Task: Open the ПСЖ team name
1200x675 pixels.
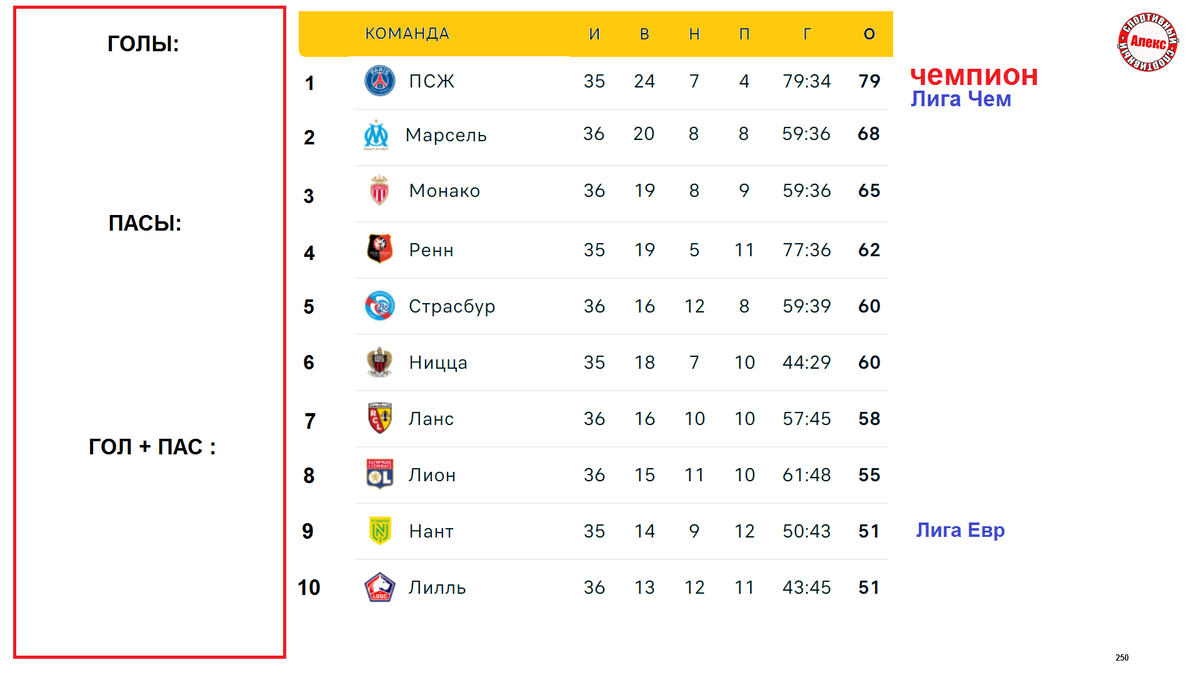Action: click(432, 81)
